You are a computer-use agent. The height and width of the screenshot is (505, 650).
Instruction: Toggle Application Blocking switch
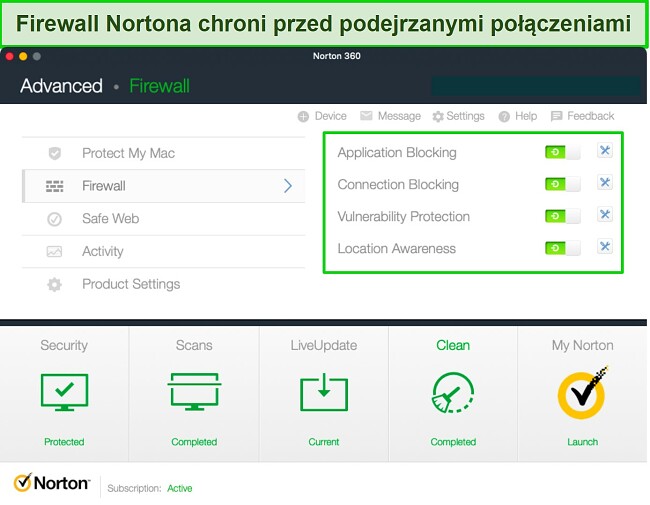tap(563, 152)
